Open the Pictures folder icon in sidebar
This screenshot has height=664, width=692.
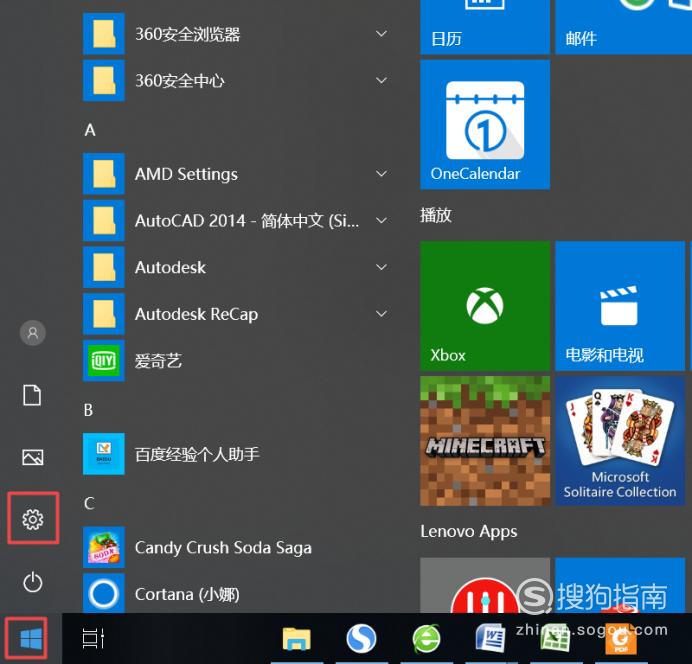pos(33,457)
